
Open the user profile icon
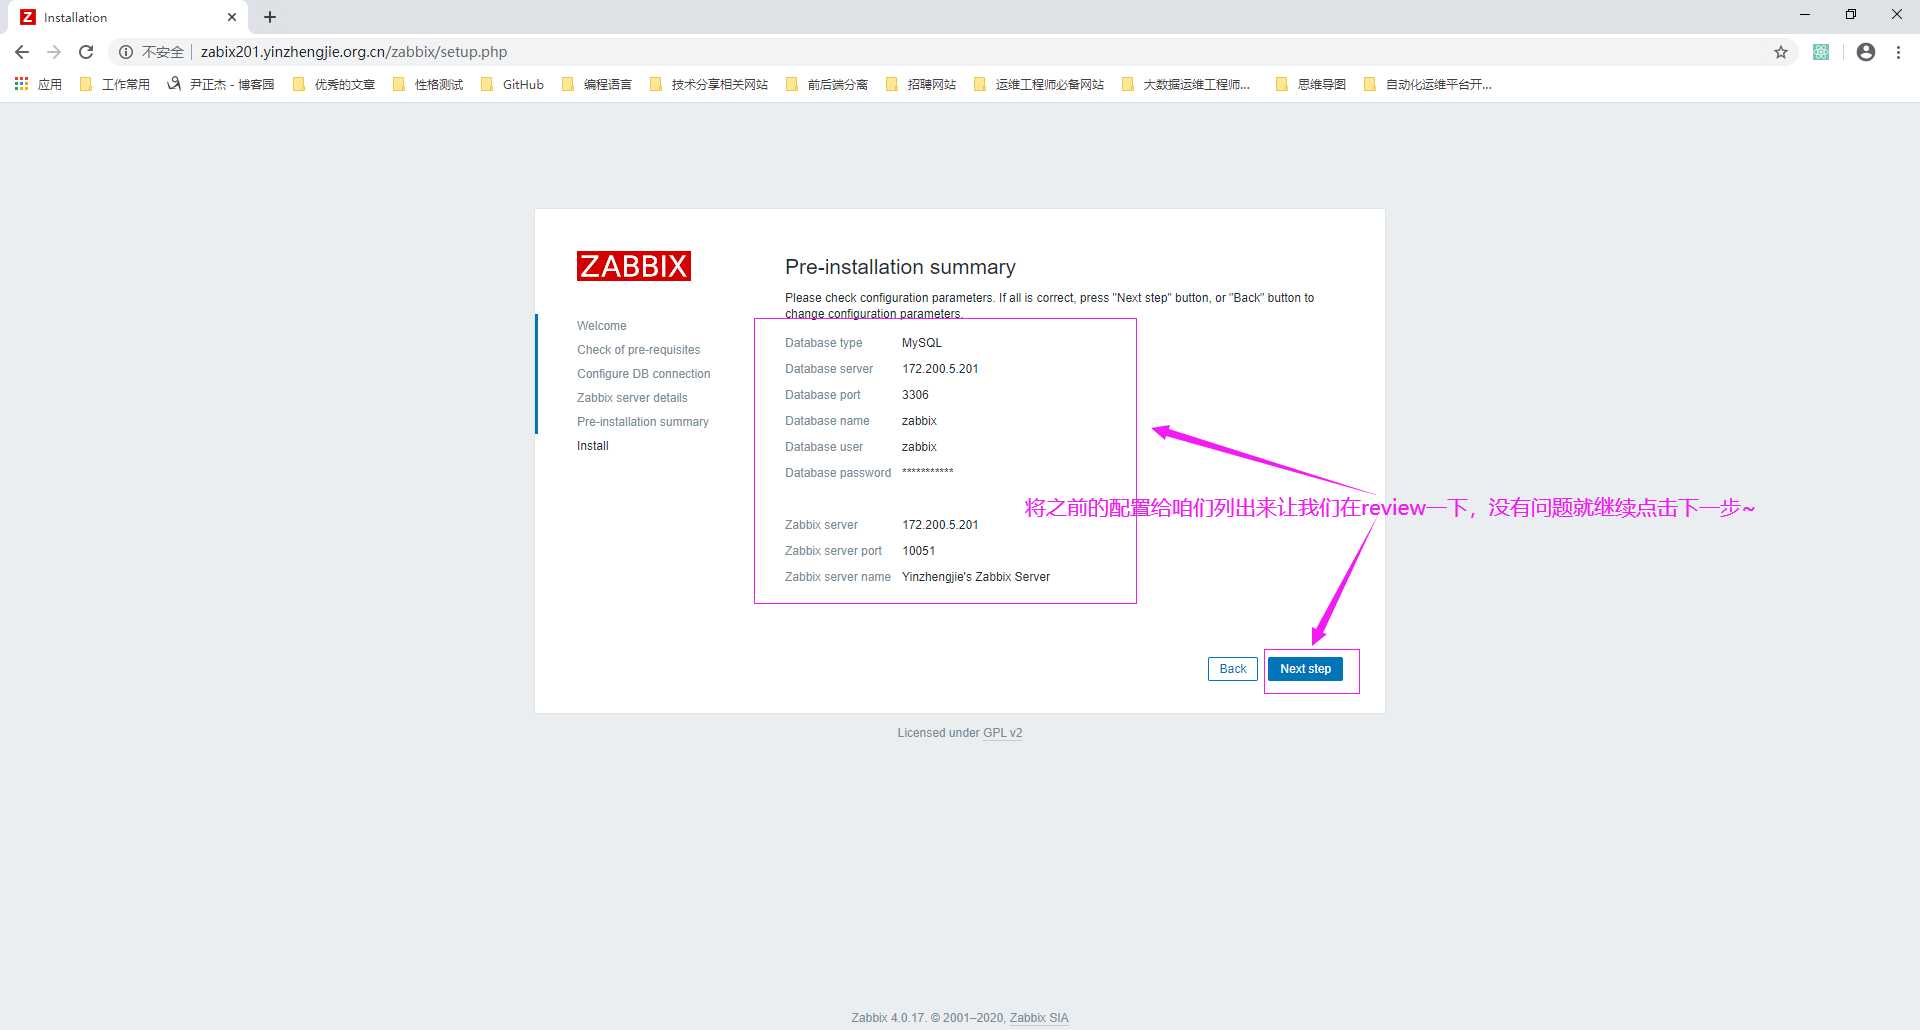(x=1866, y=52)
